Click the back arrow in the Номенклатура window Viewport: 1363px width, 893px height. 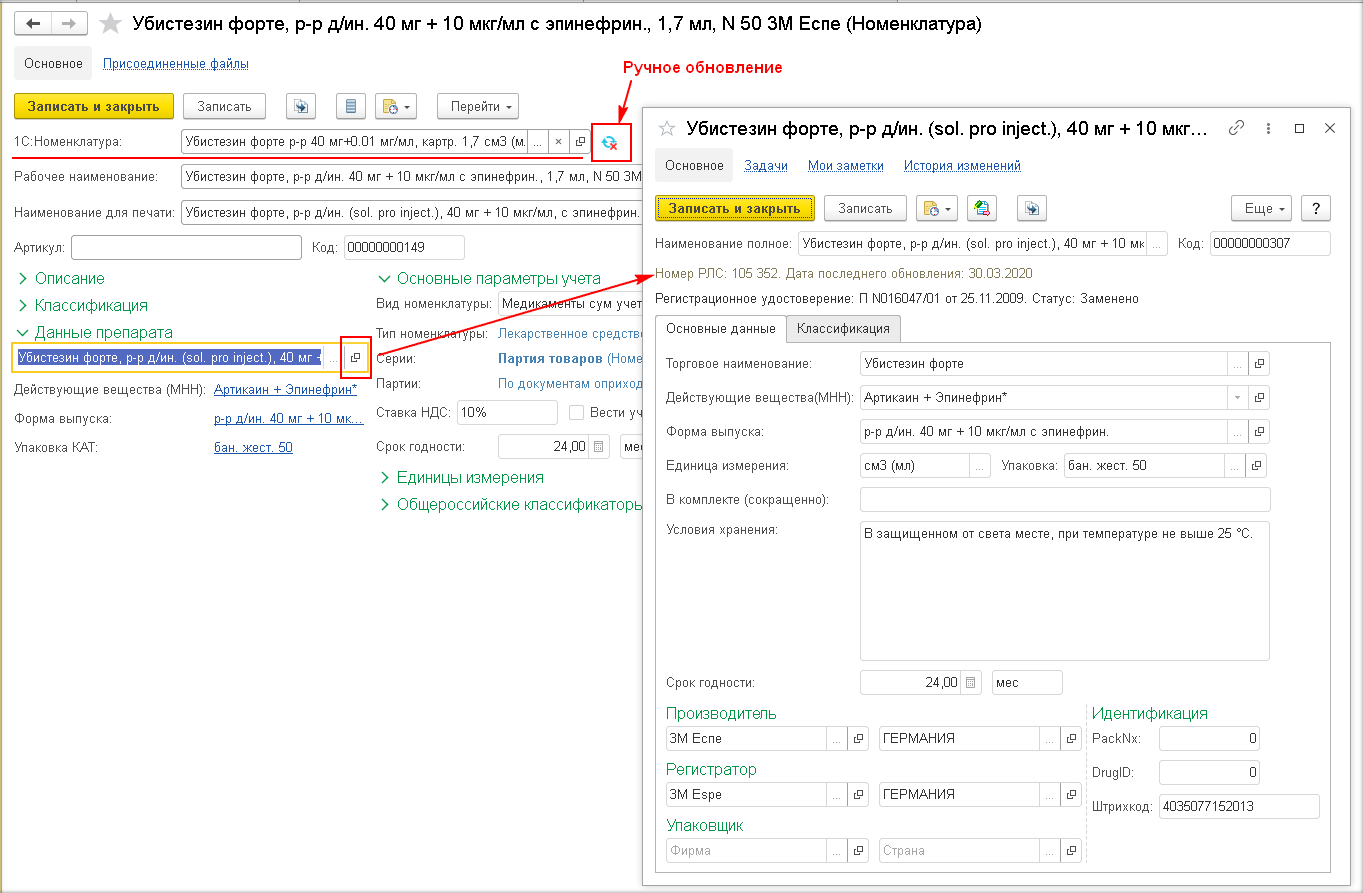32,23
